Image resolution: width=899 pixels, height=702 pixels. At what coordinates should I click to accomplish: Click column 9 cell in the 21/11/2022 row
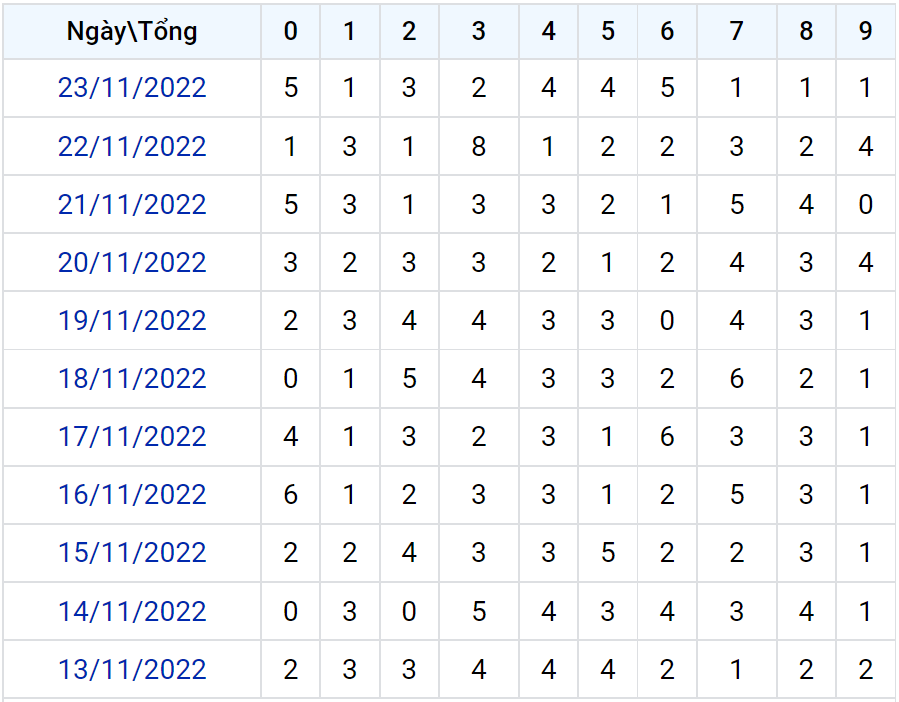click(x=866, y=205)
